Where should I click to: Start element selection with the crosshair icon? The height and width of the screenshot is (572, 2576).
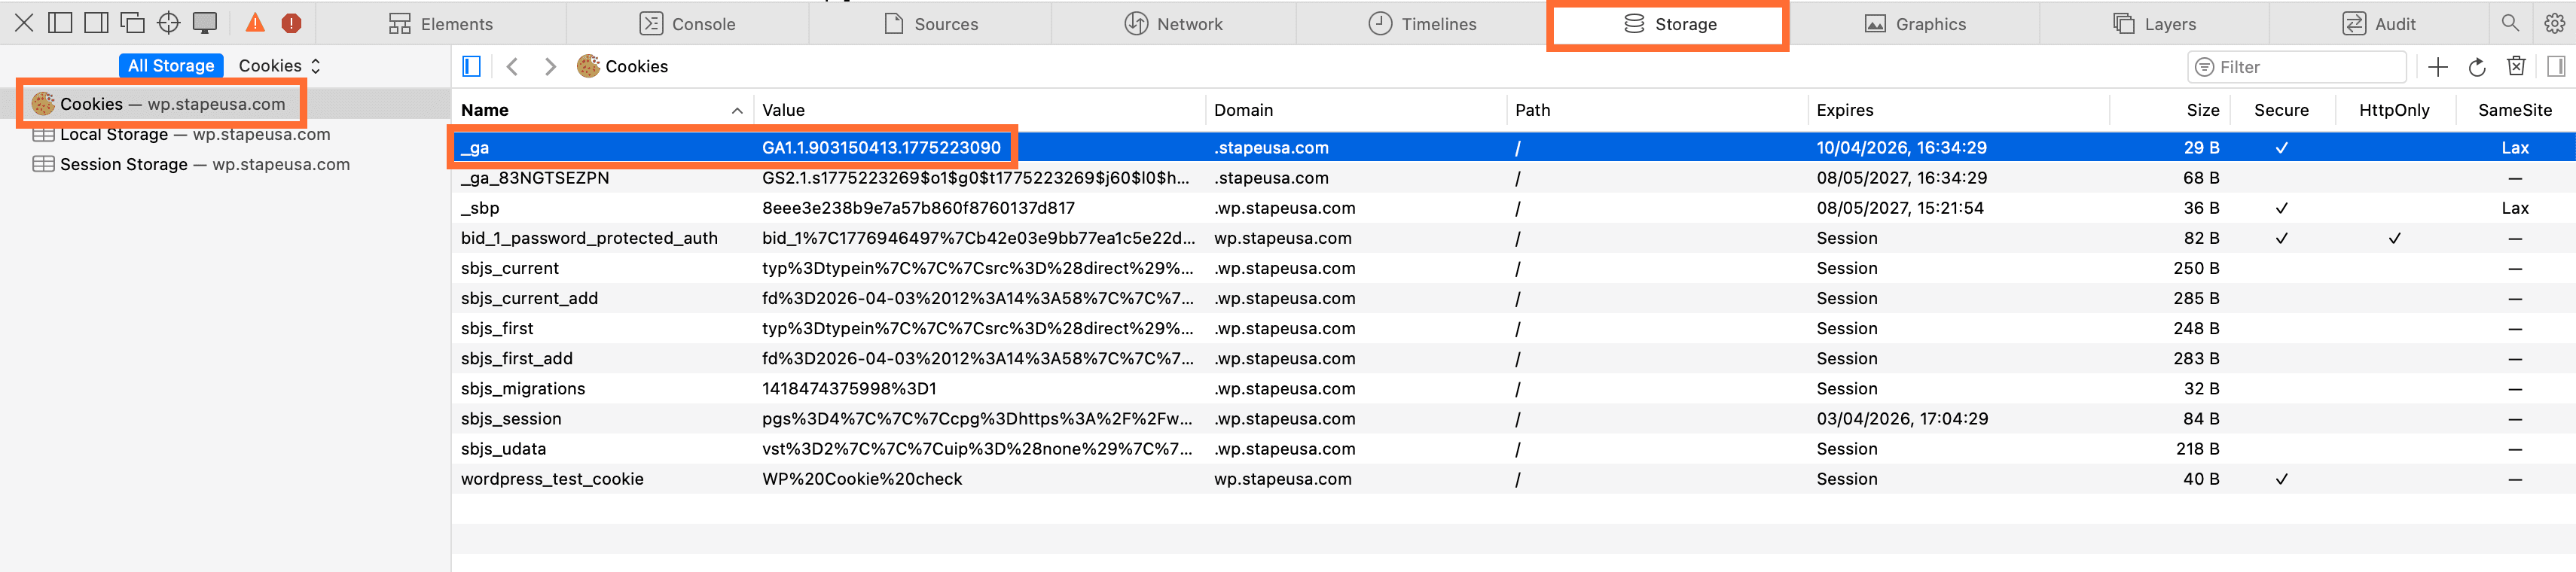click(168, 23)
